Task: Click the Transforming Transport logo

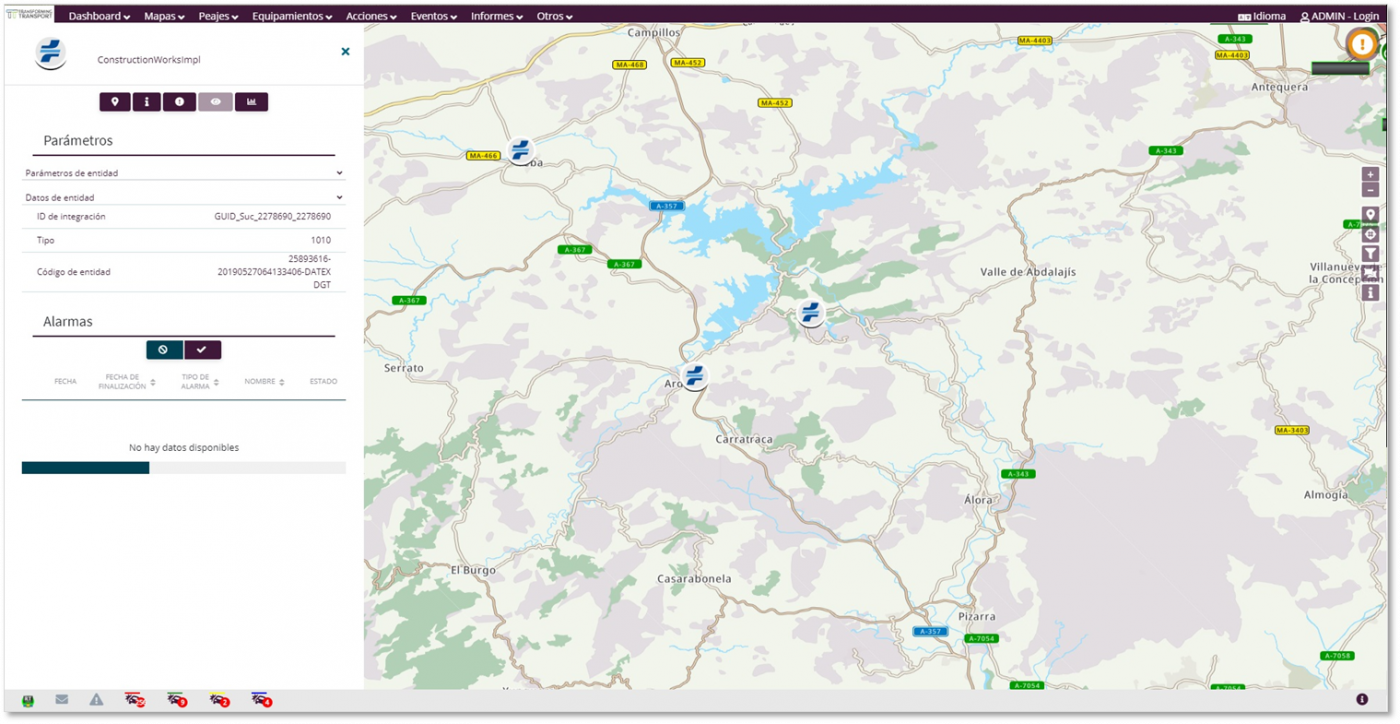Action: click(30, 14)
